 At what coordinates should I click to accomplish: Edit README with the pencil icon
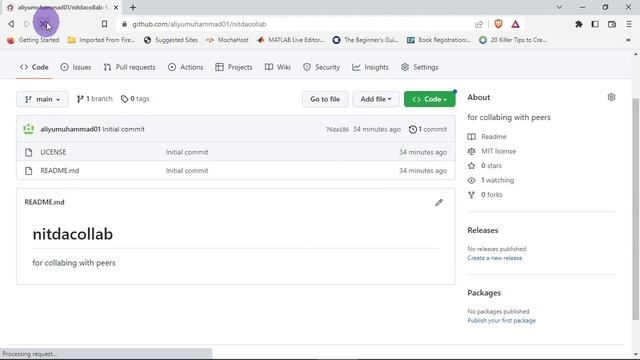(439, 202)
